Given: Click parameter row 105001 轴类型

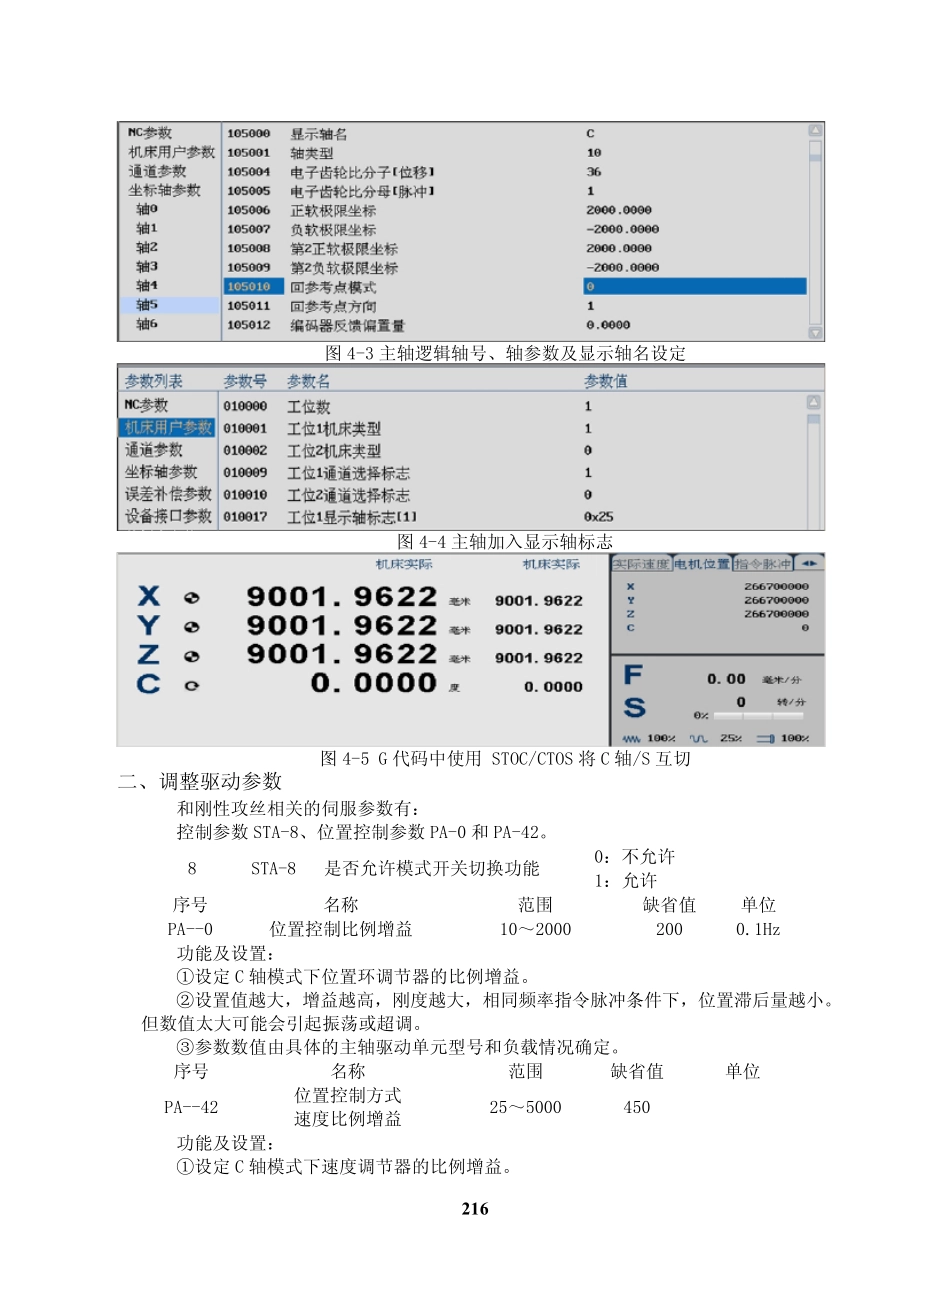Looking at the screenshot, I should click(x=515, y=153).
